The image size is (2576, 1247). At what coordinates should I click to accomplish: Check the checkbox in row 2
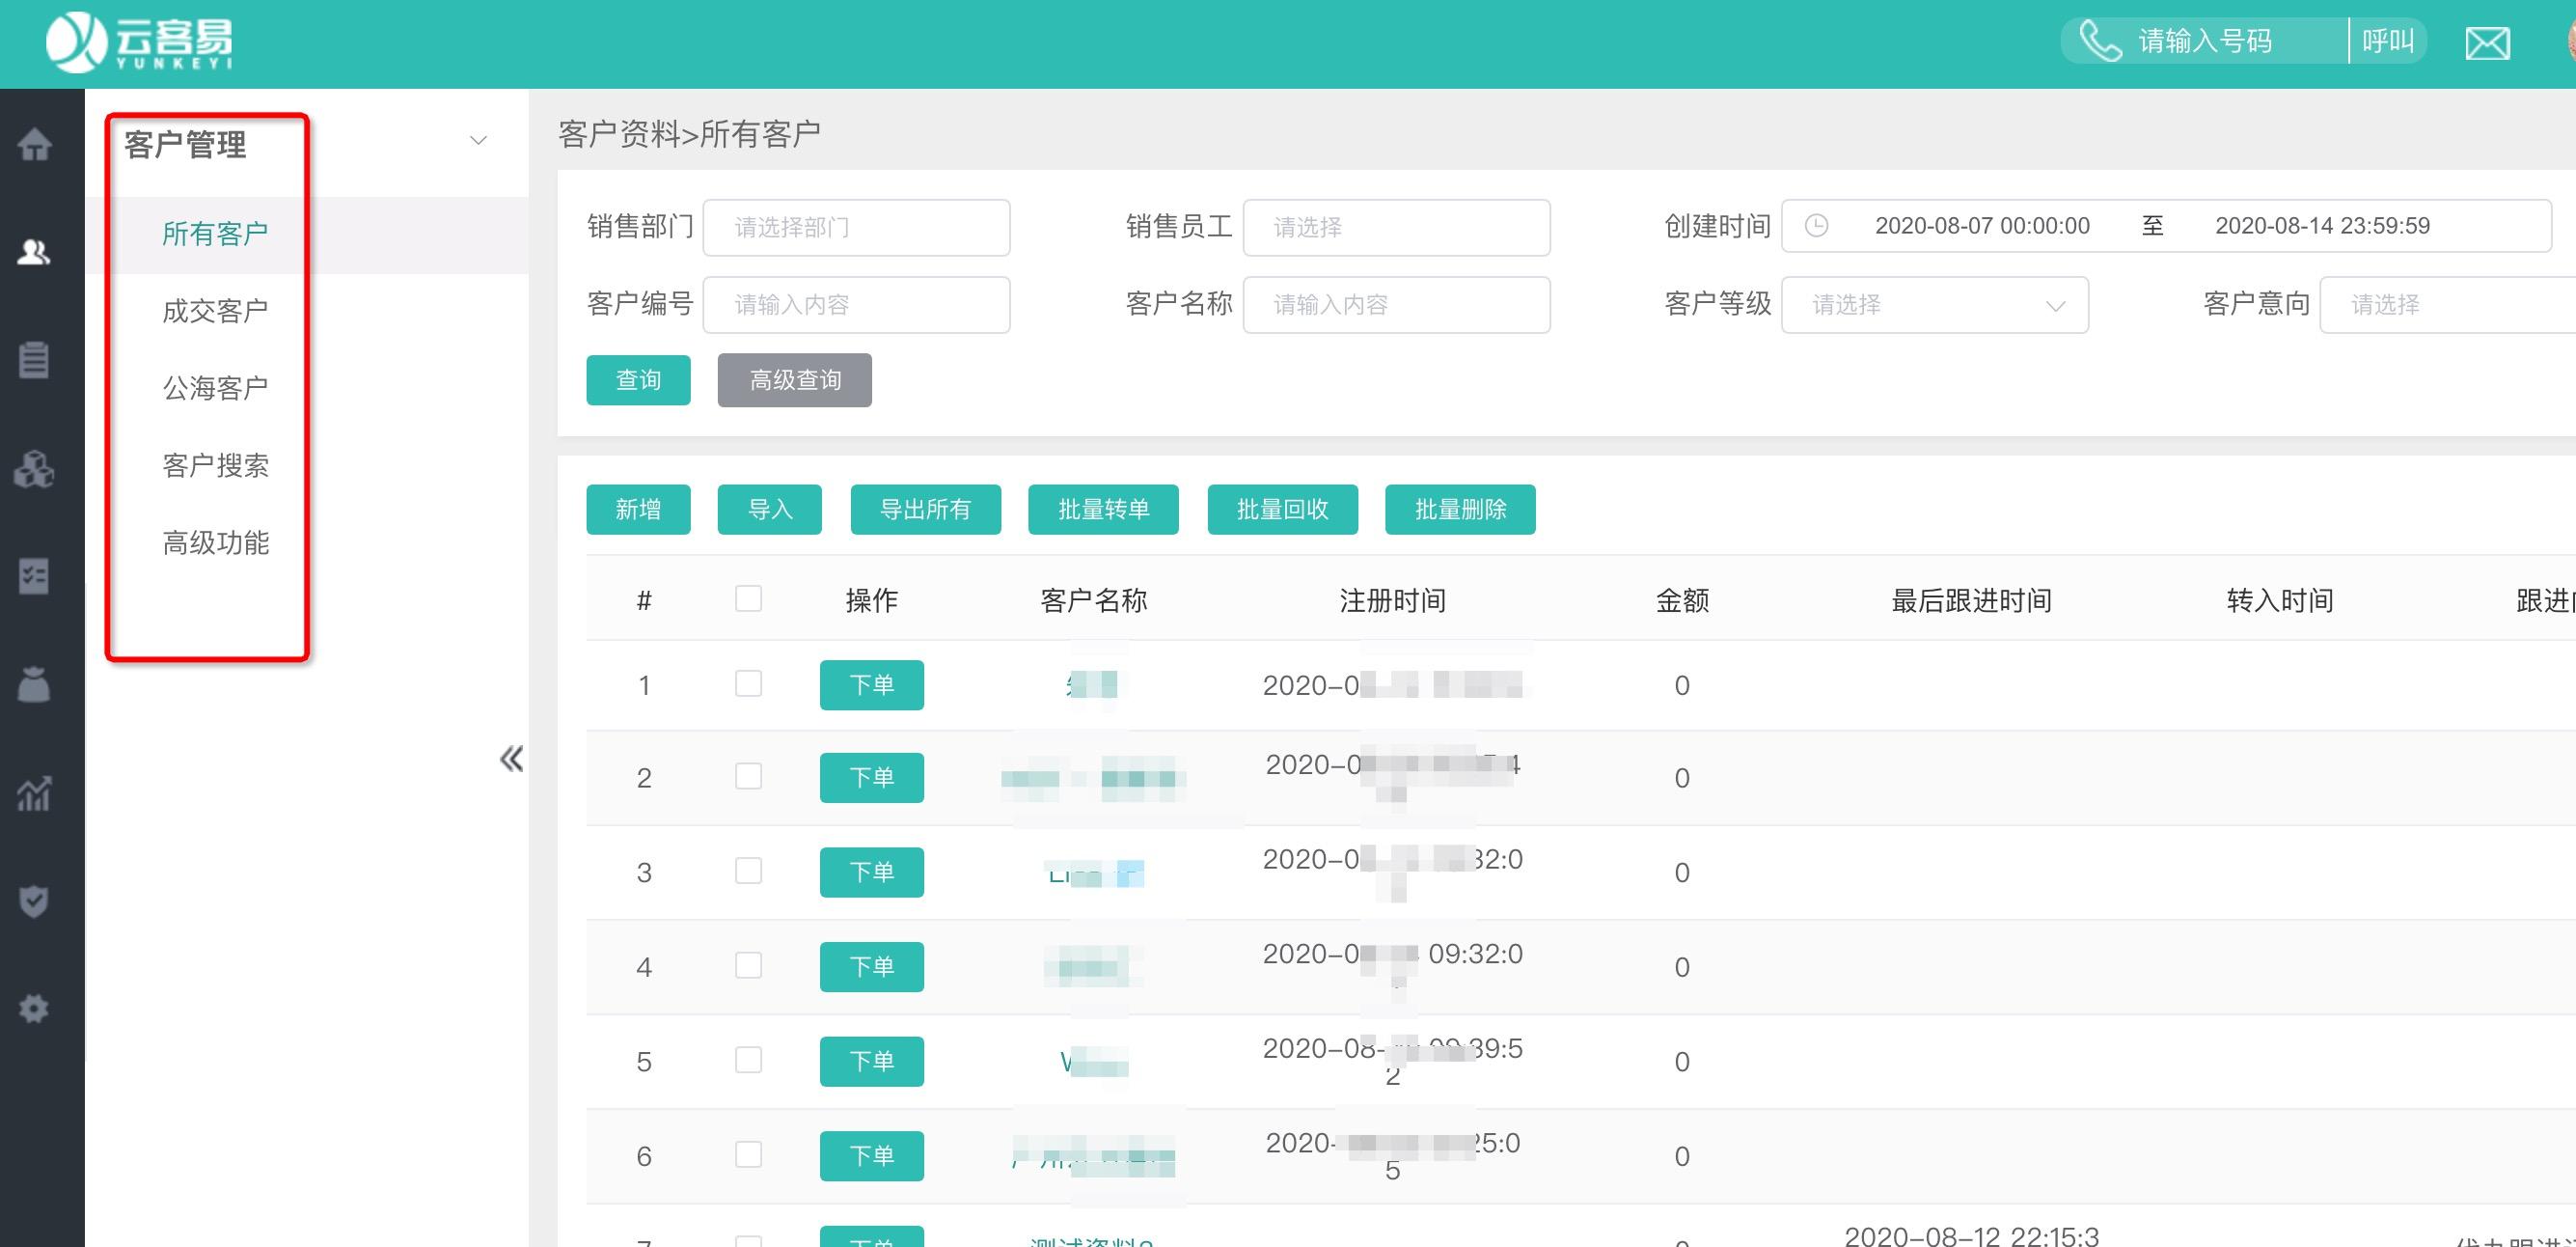pyautogui.click(x=748, y=776)
